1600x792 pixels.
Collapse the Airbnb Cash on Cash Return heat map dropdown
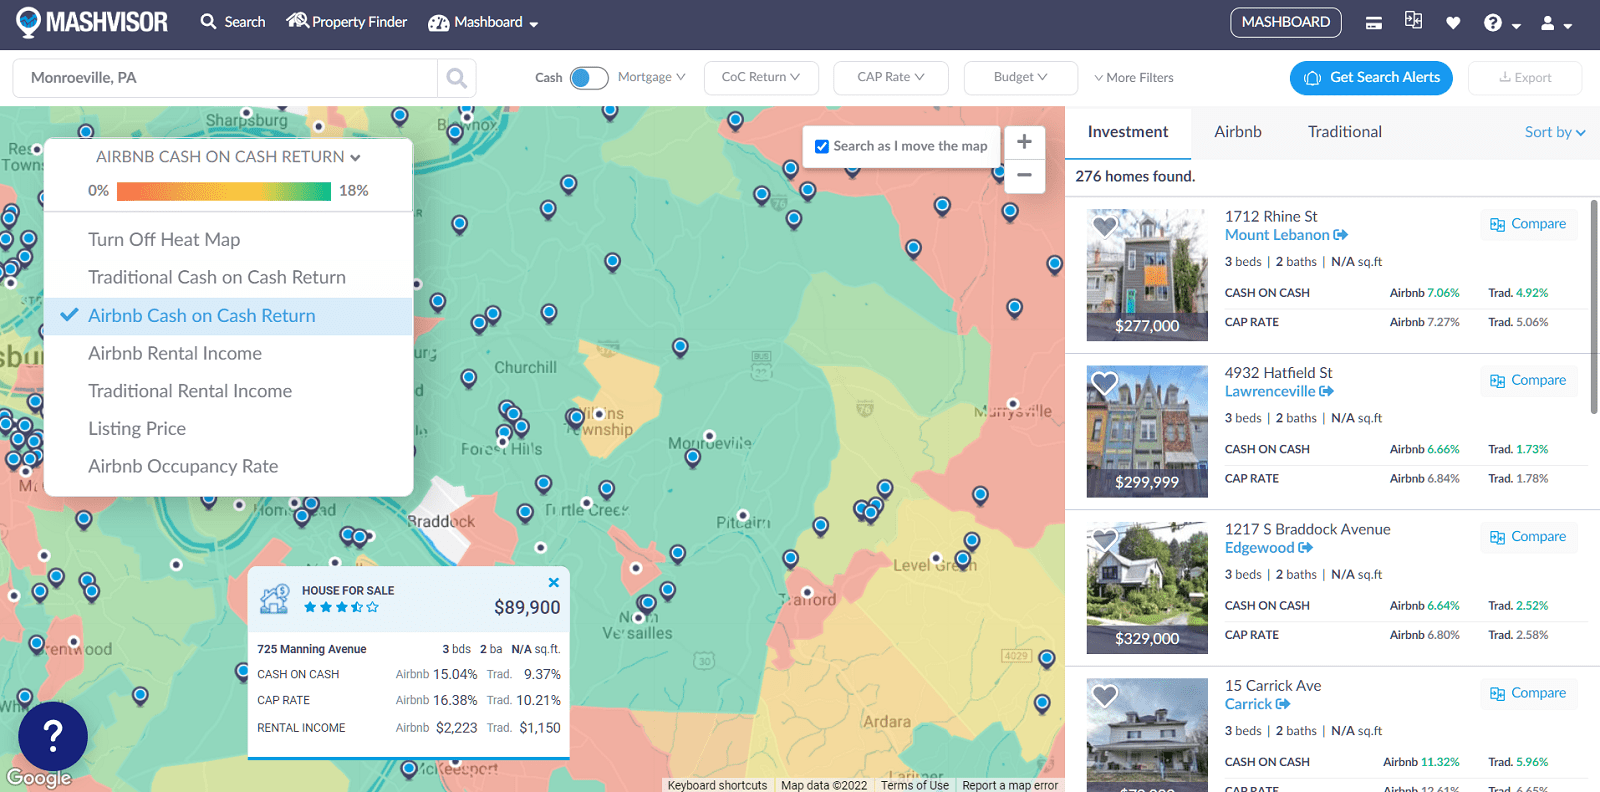228,157
